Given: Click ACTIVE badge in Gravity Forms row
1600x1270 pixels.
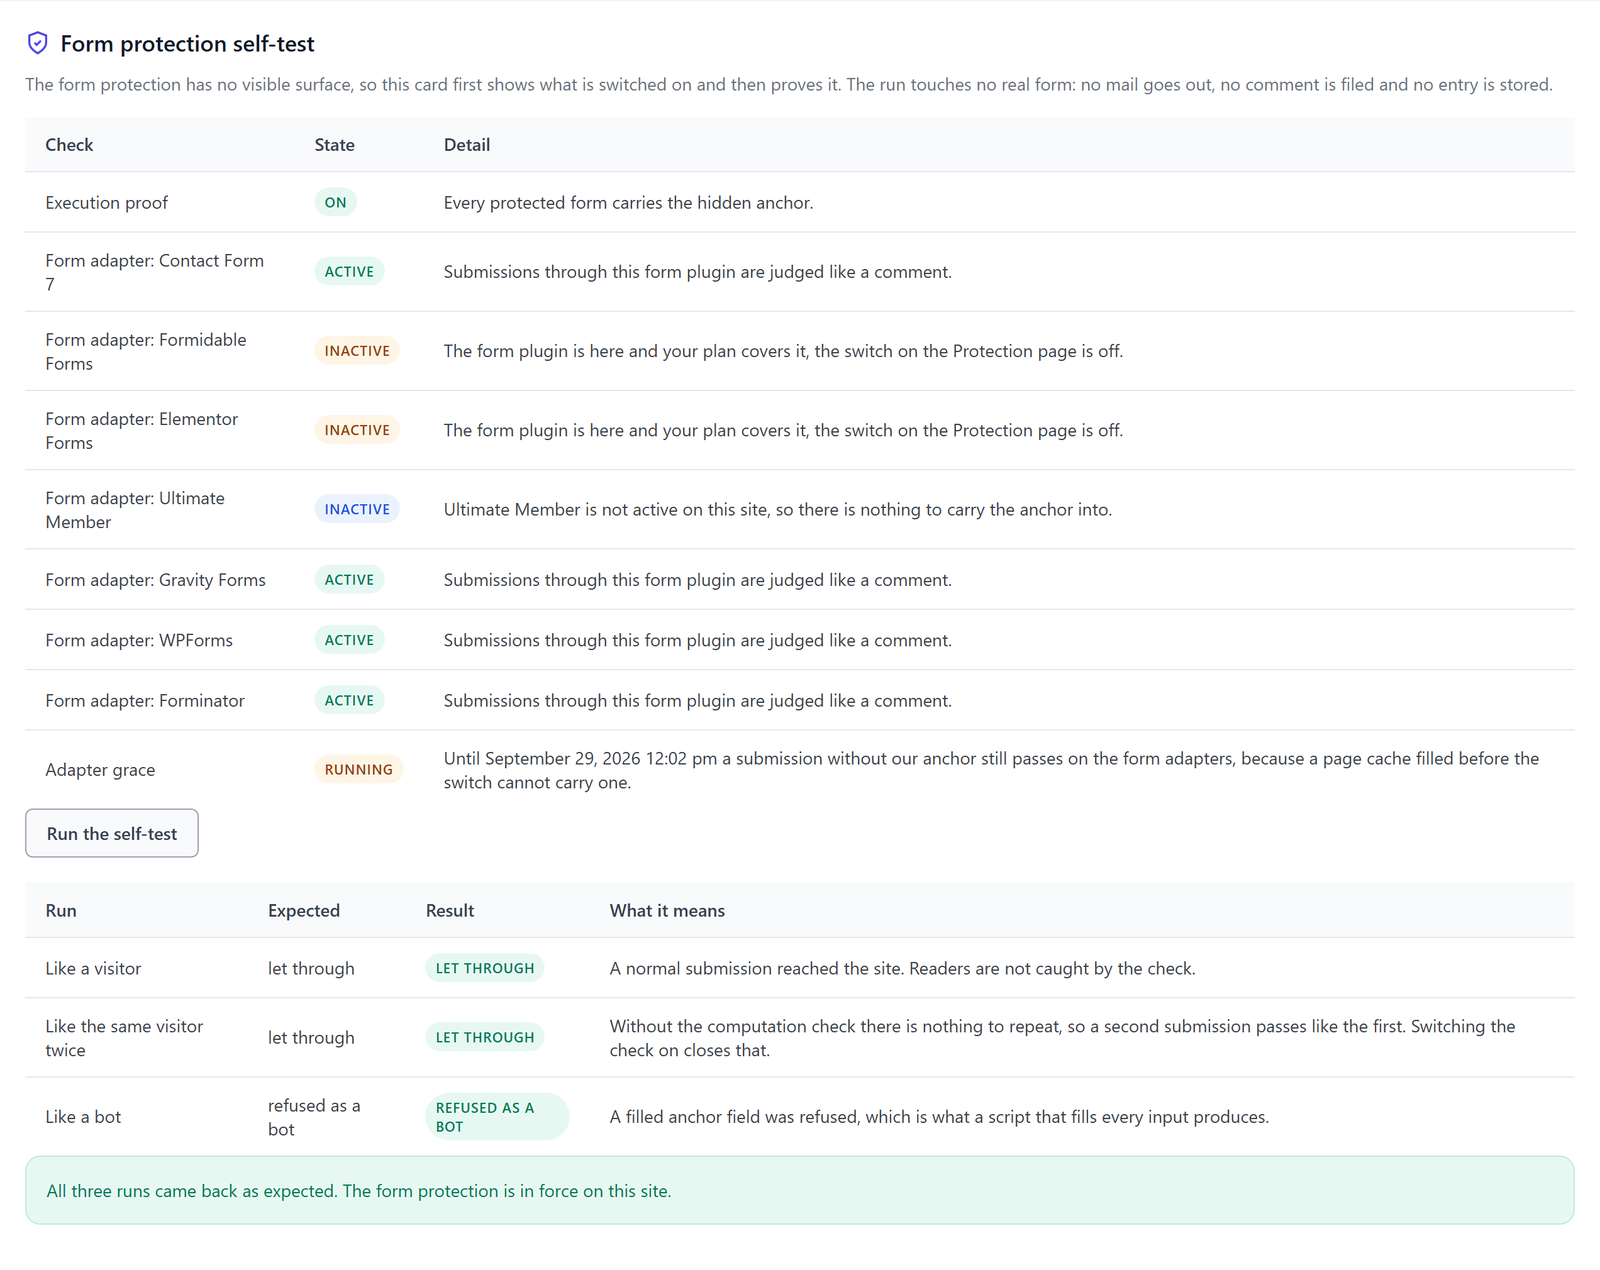Looking at the screenshot, I should pyautogui.click(x=349, y=579).
